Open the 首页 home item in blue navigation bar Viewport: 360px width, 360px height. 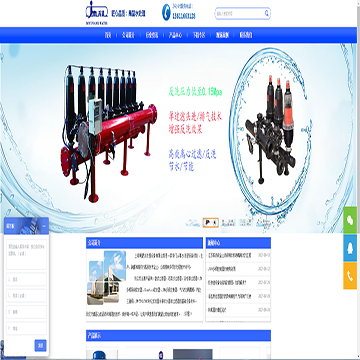pyautogui.click(x=108, y=35)
